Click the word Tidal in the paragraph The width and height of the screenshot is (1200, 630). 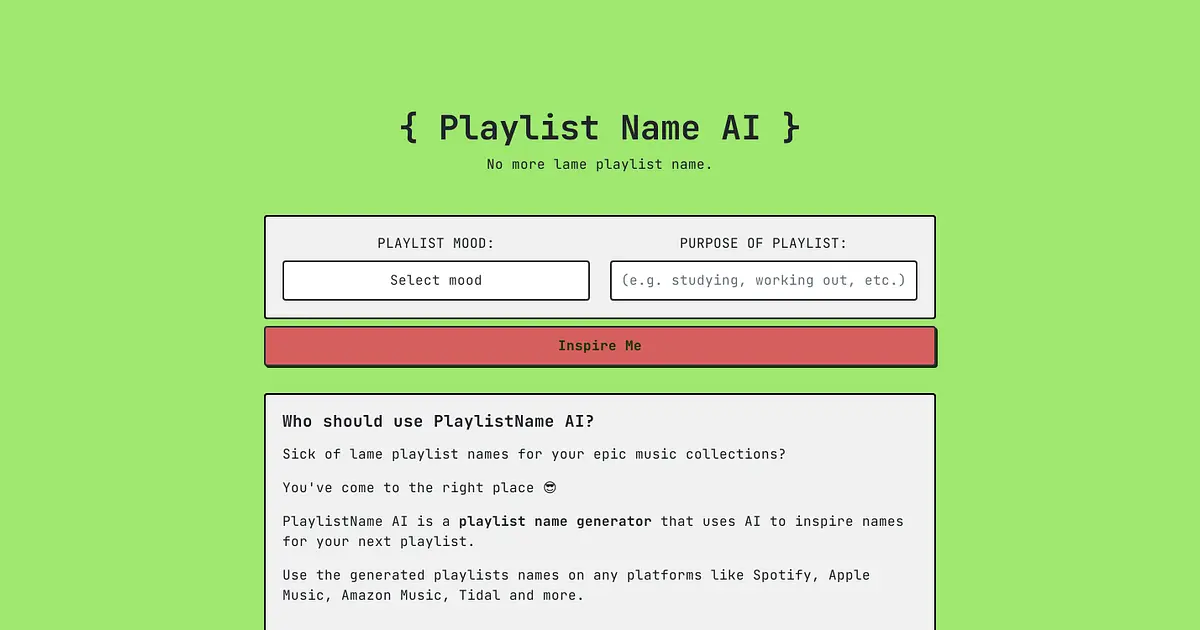[480, 595]
